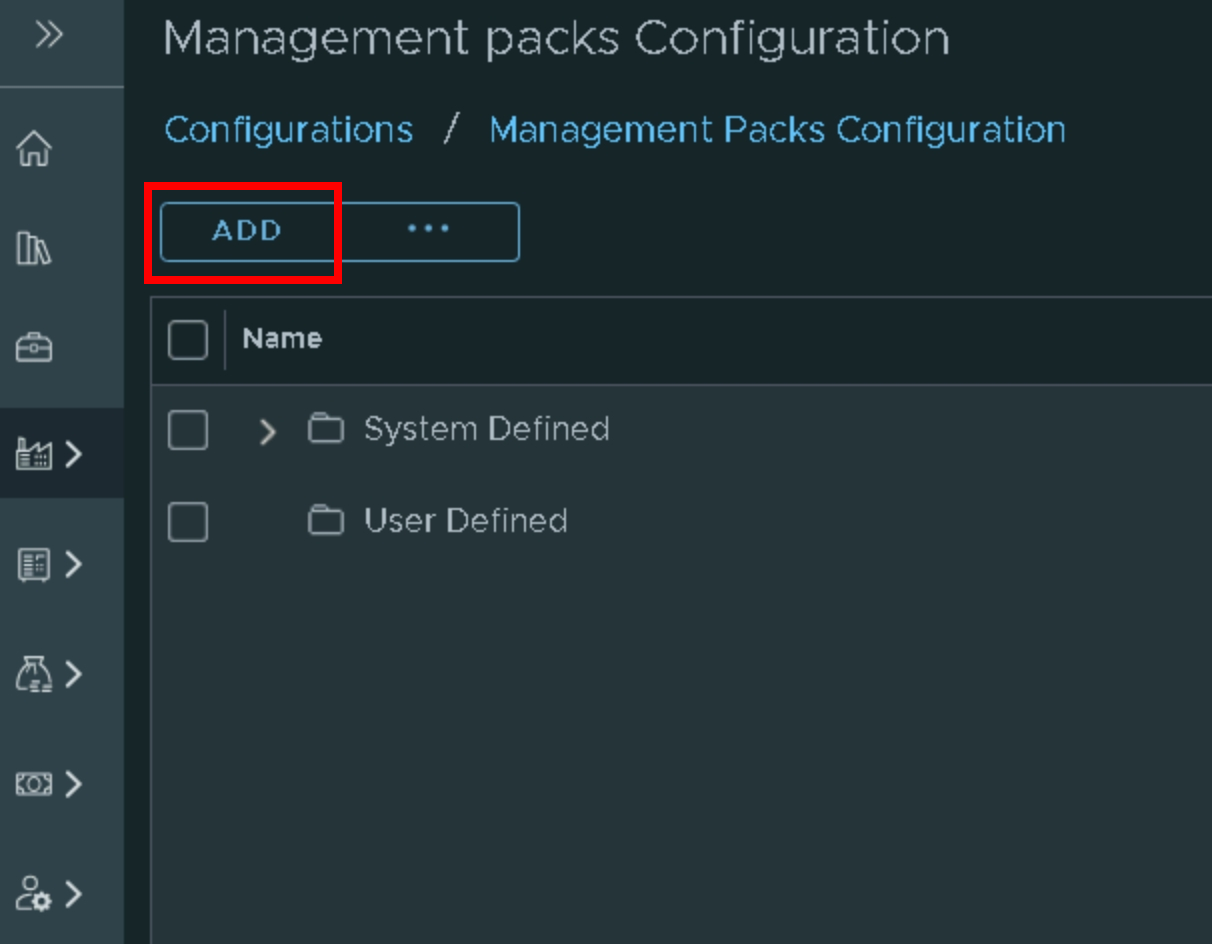Select the factory Operations sidebar icon

[x=34, y=455]
